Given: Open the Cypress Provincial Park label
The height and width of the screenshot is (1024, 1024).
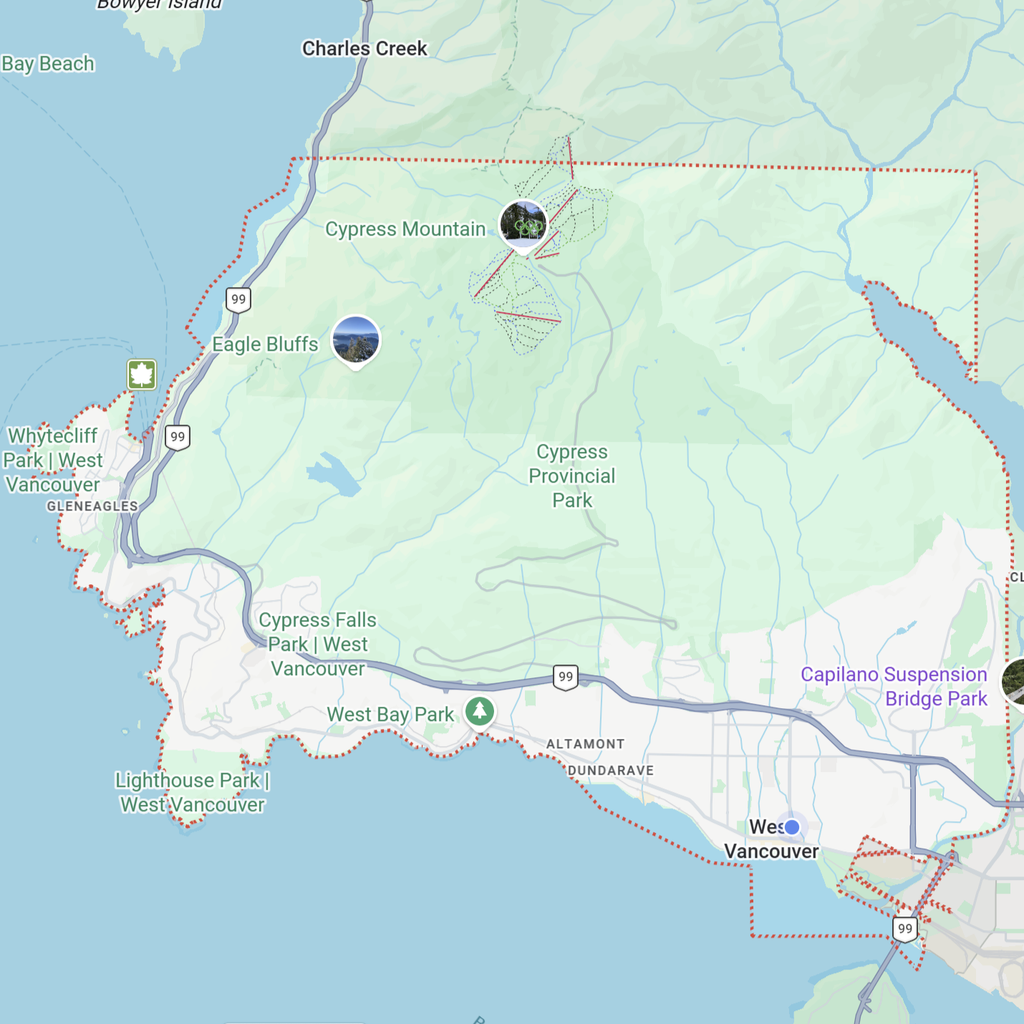Looking at the screenshot, I should click(x=572, y=476).
